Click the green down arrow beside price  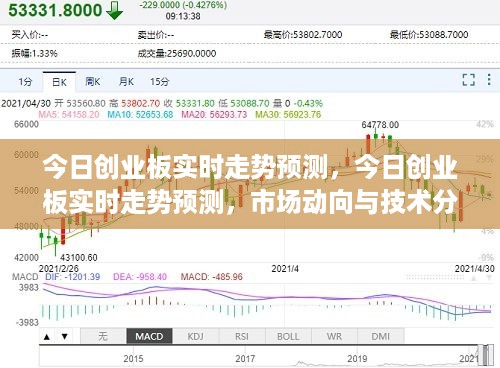click(114, 10)
